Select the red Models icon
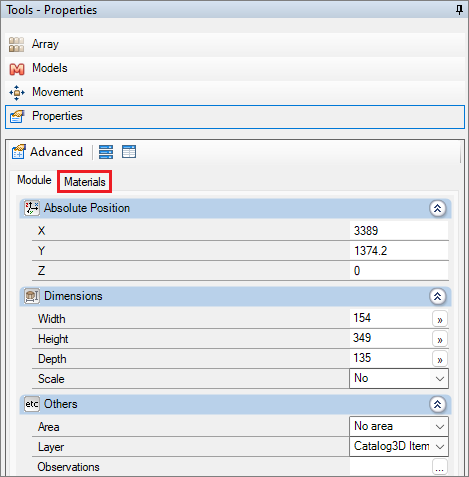 point(17,69)
